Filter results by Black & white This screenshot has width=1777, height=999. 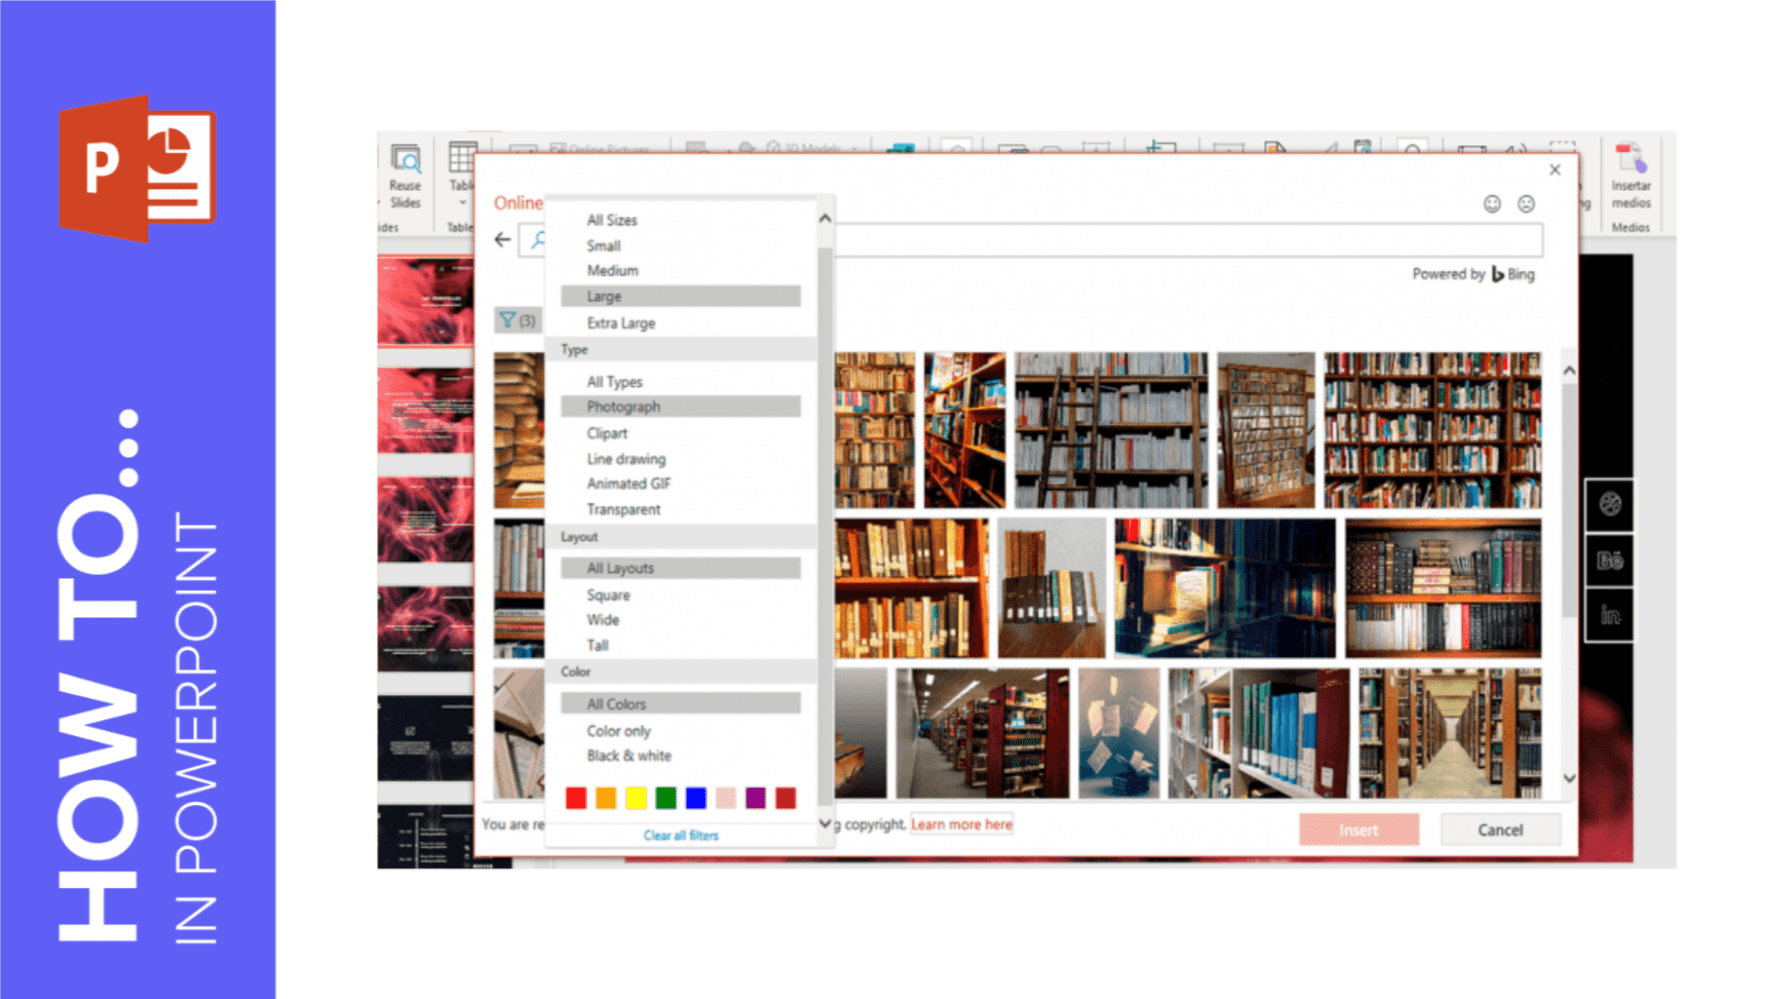[x=628, y=756]
